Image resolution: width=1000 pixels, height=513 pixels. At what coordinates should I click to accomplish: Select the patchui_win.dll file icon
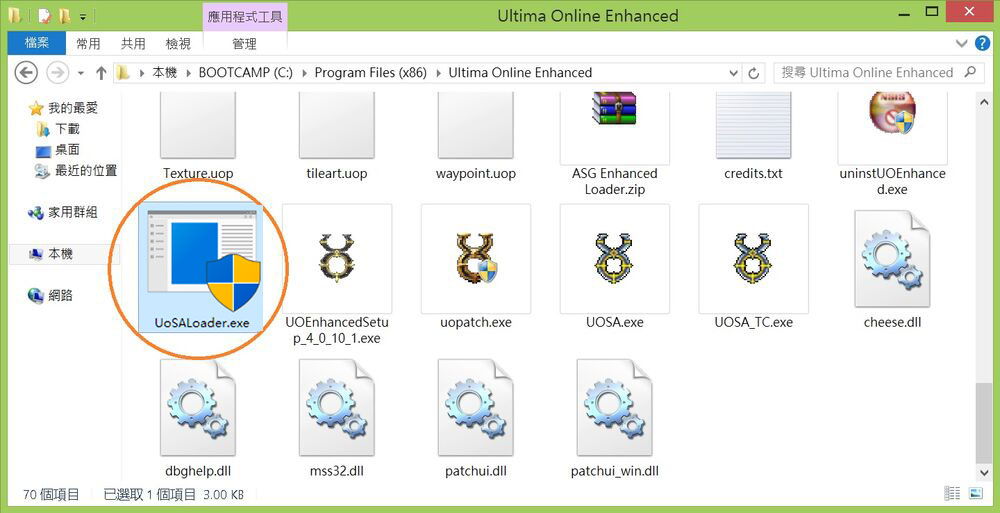coord(614,408)
